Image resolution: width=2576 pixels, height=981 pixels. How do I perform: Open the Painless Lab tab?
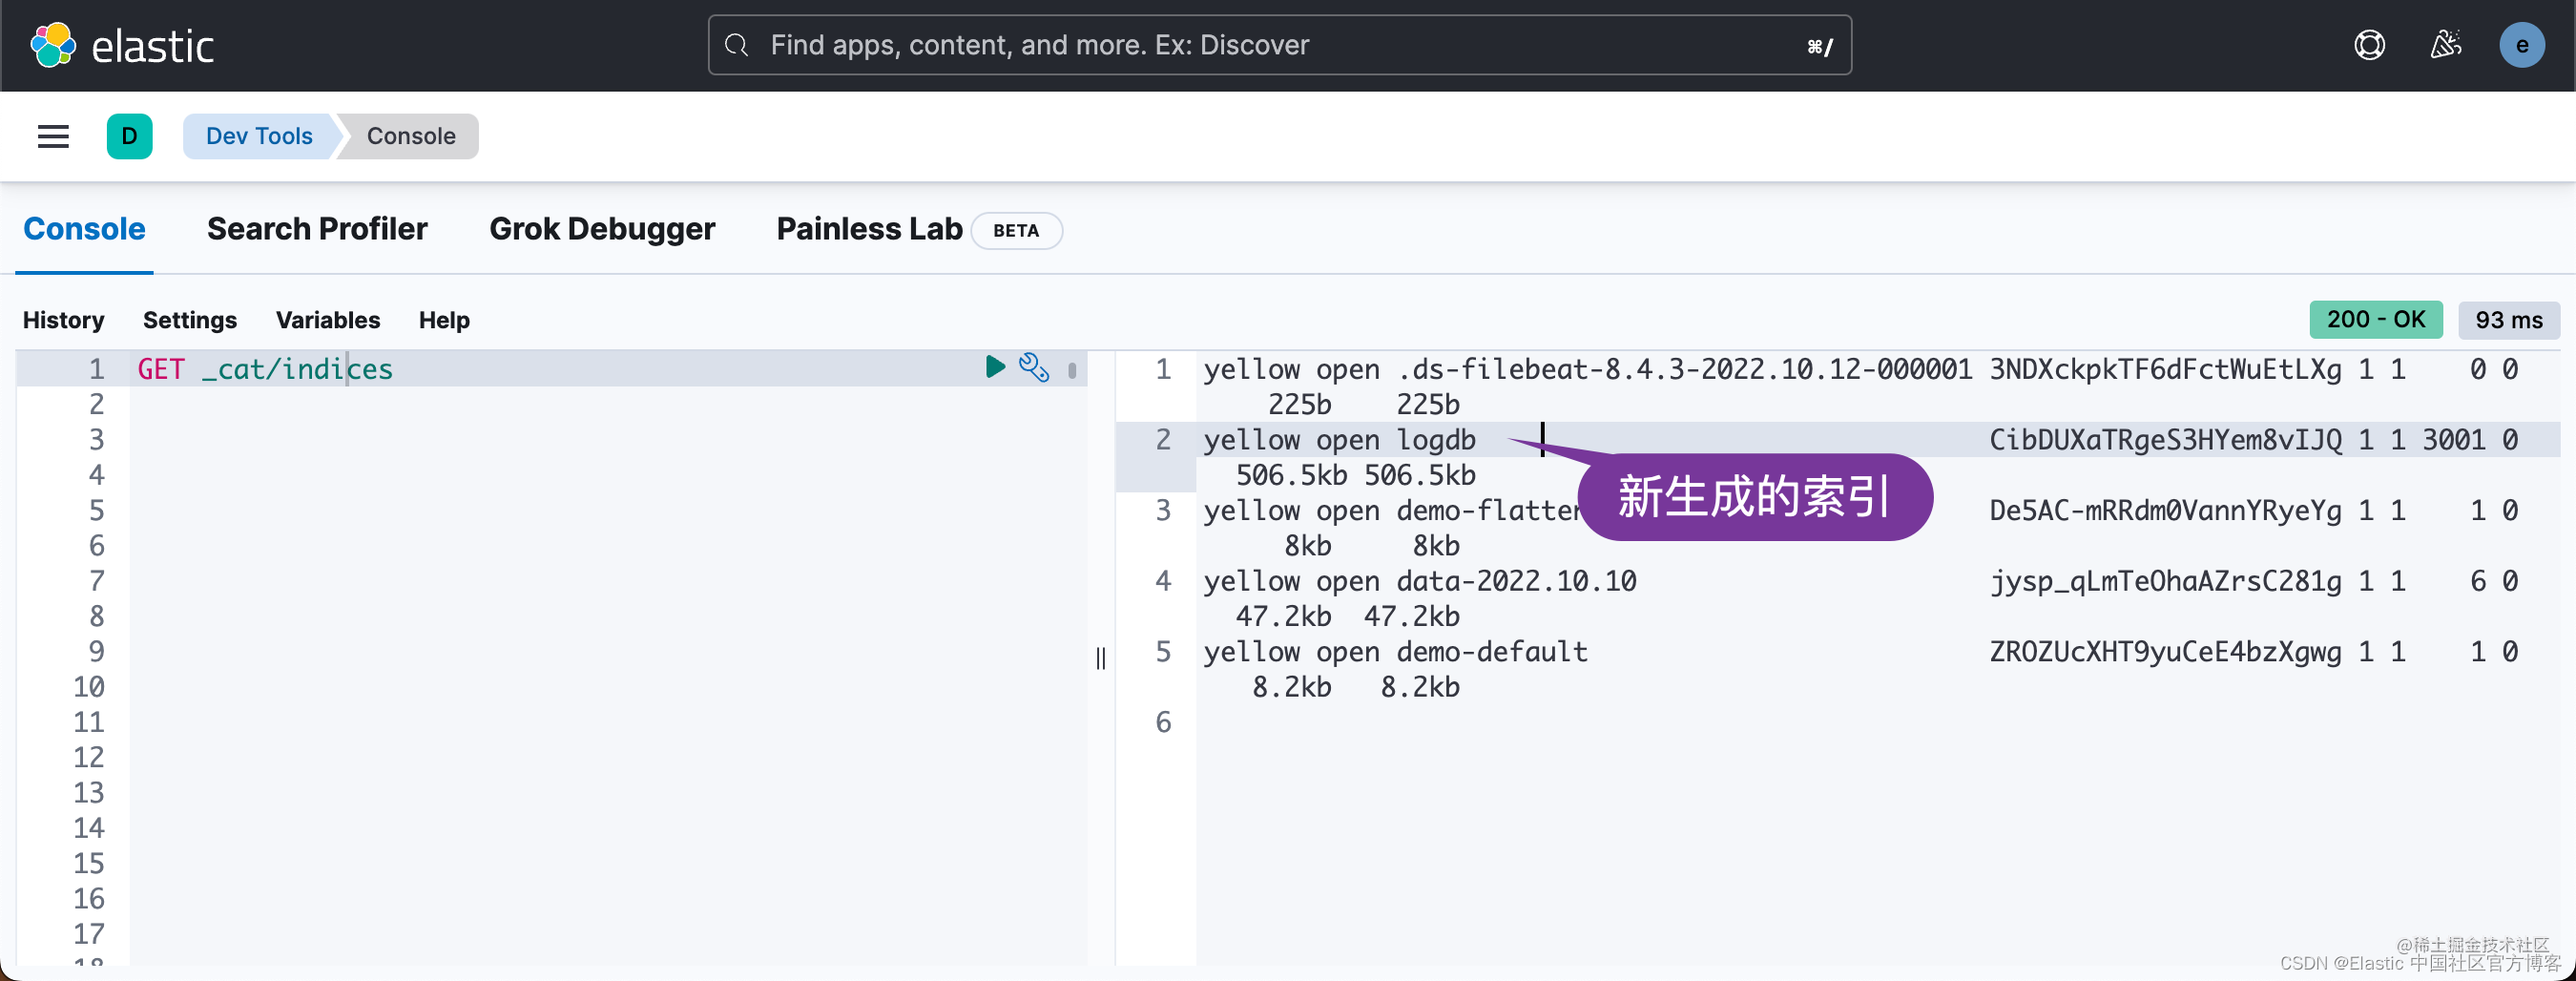point(869,229)
